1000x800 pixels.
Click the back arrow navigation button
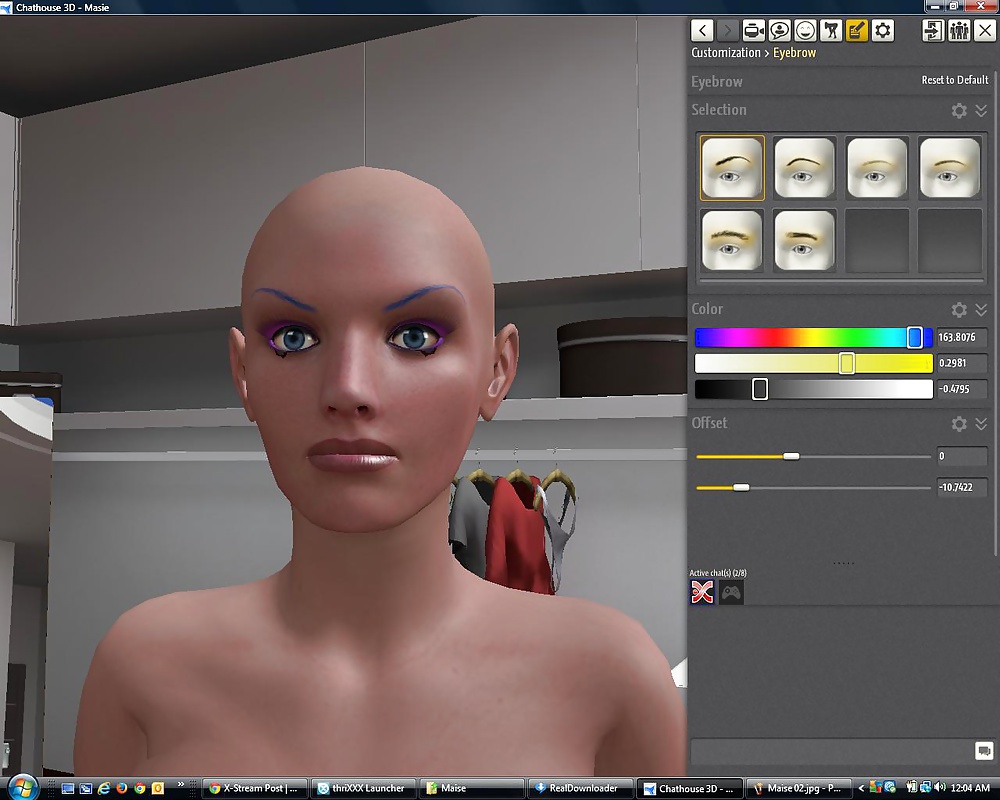coord(703,31)
